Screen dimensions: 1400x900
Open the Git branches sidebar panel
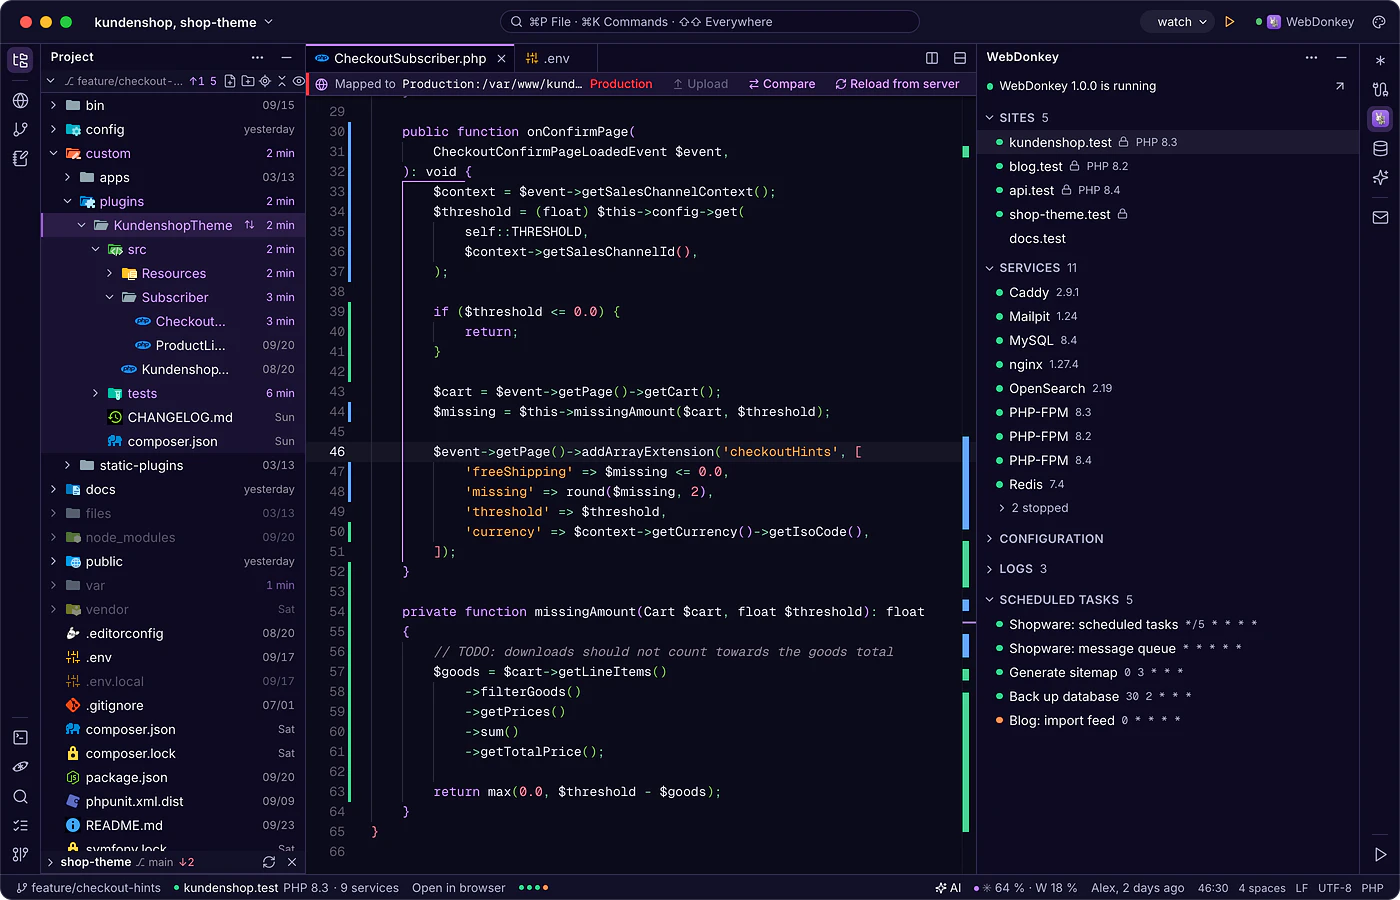coord(20,129)
